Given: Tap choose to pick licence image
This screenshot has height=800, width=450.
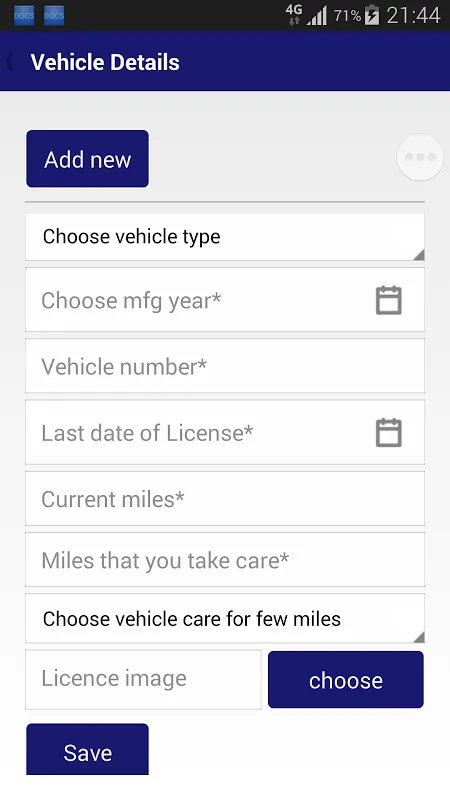Looking at the screenshot, I should coord(346,680).
